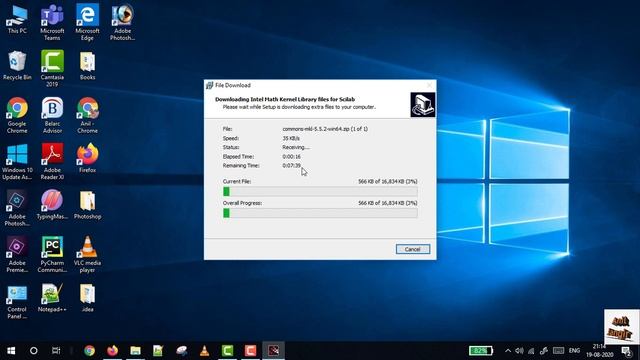The height and width of the screenshot is (360, 640).
Task: Show hidden system tray icons
Action: coord(508,351)
